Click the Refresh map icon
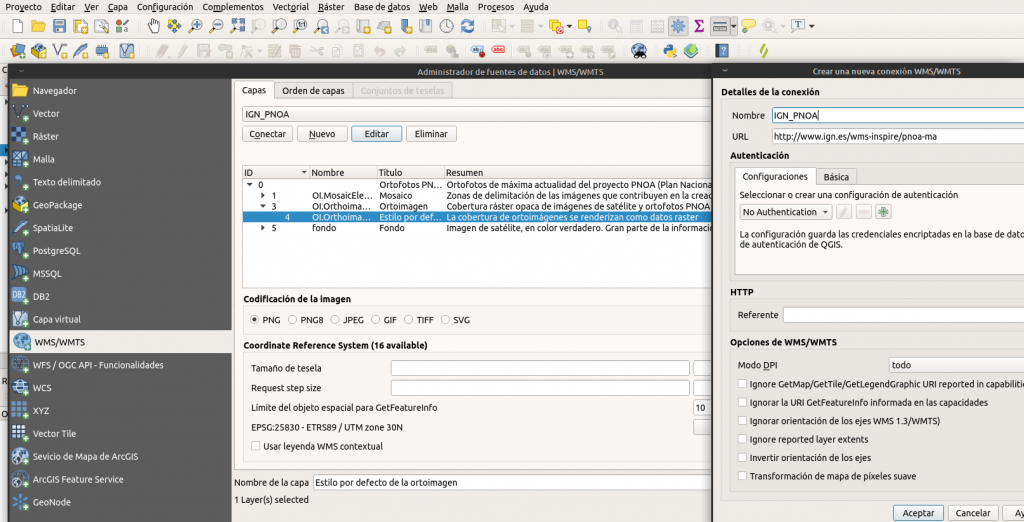The width and height of the screenshot is (1024, 522). [x=467, y=26]
